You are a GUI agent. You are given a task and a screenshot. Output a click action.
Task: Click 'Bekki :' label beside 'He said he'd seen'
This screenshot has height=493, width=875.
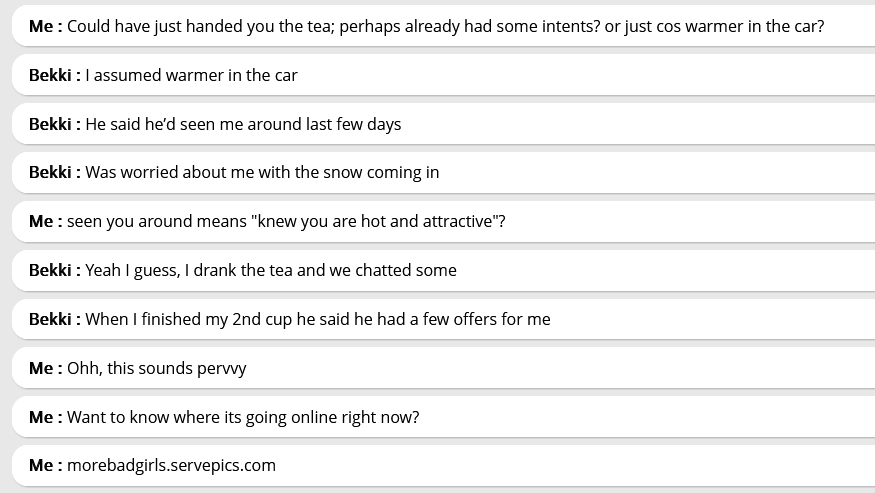pos(55,124)
